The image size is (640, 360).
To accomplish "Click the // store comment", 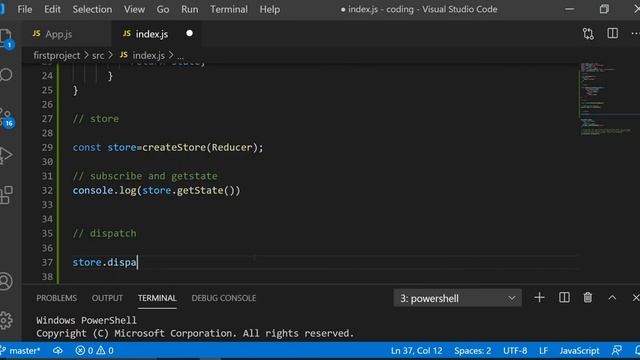I will click(x=96, y=119).
